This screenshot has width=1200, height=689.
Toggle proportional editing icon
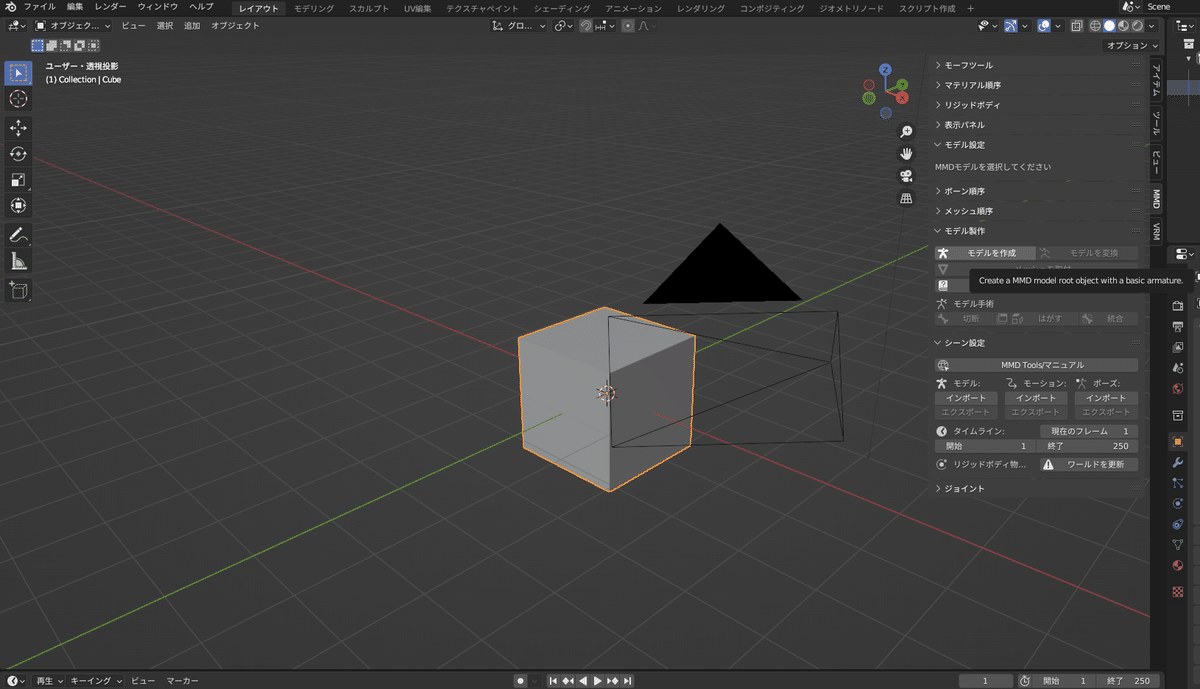coord(629,26)
